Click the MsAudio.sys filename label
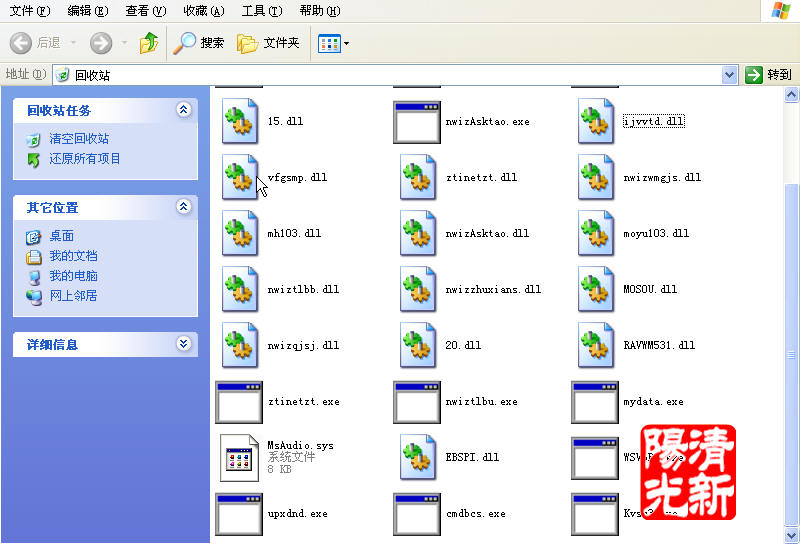800x544 pixels. pyautogui.click(x=301, y=446)
